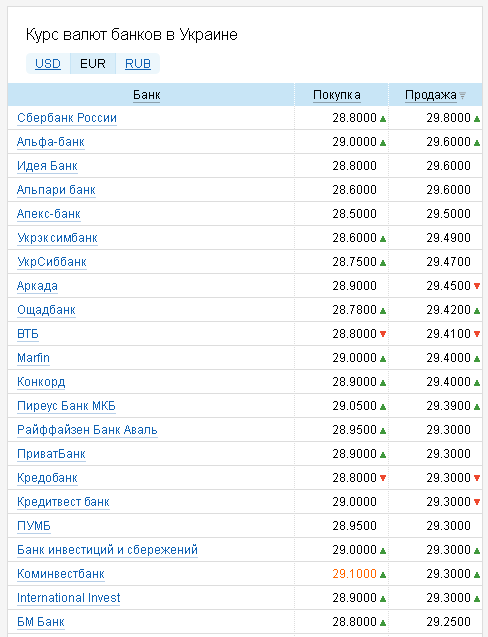Click green arrow next to Пиреус Банк МКБ 29.0500
This screenshot has height=637, width=488.
coord(383,407)
